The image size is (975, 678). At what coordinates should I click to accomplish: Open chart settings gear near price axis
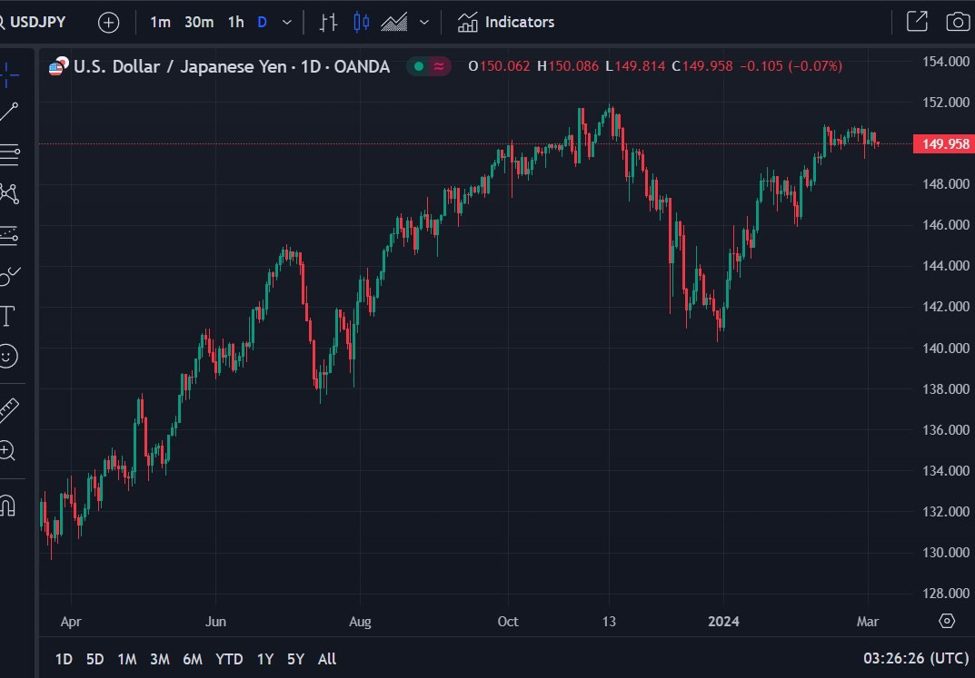pos(946,621)
